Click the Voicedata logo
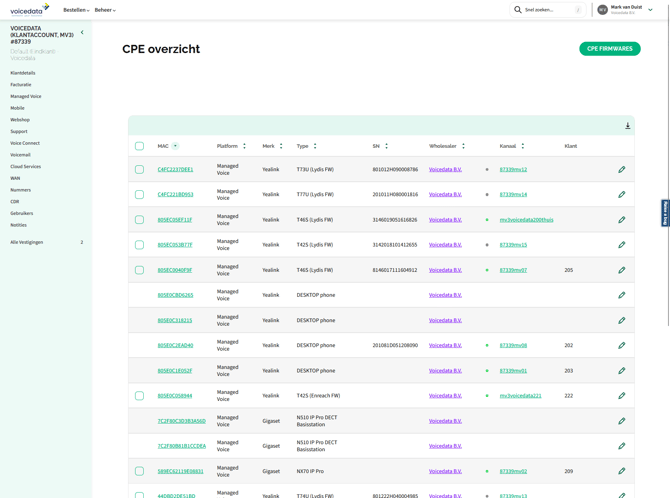 tap(29, 10)
